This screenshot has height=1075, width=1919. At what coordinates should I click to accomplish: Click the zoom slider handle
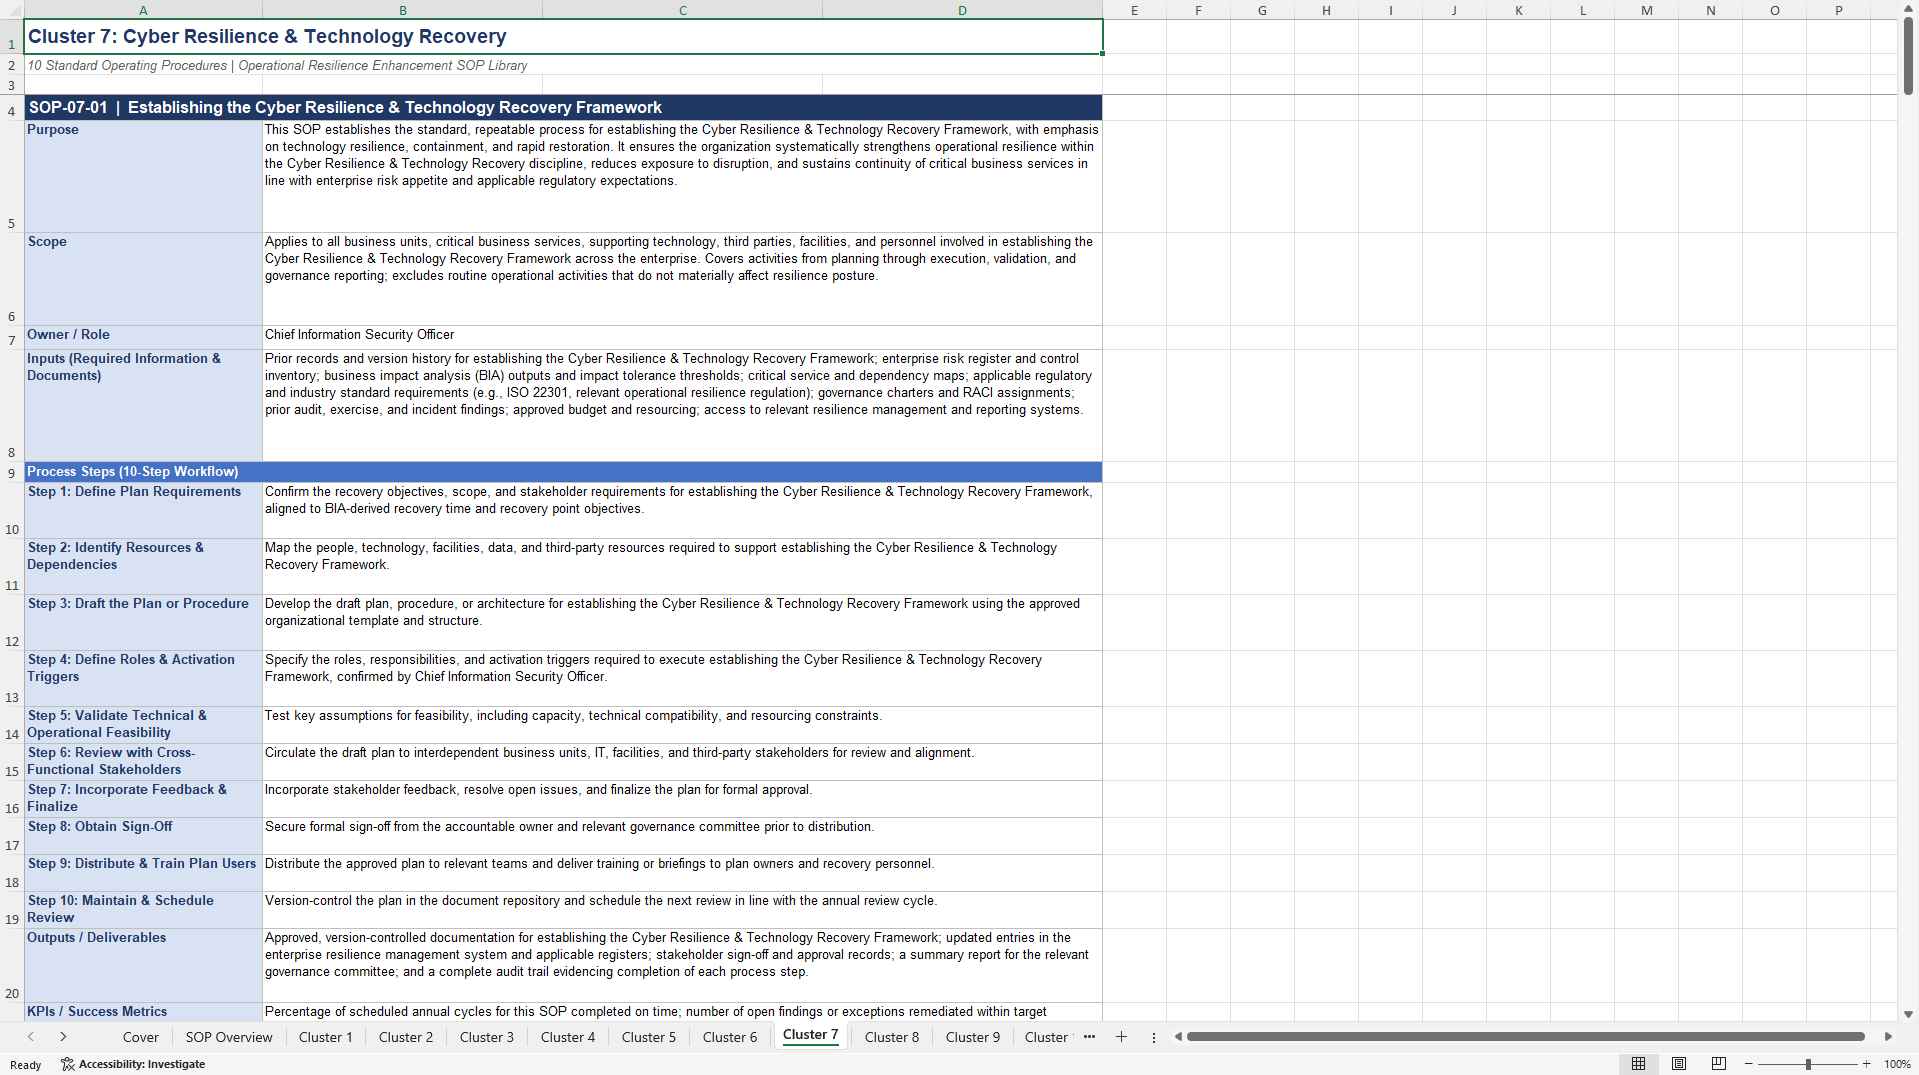pos(1808,1064)
